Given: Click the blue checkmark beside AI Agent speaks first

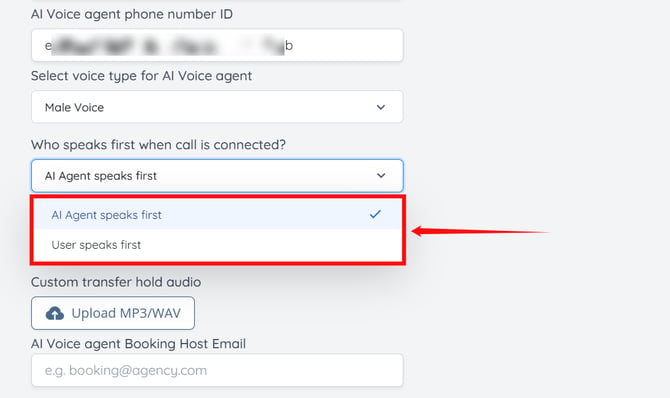Looking at the screenshot, I should click(x=375, y=214).
